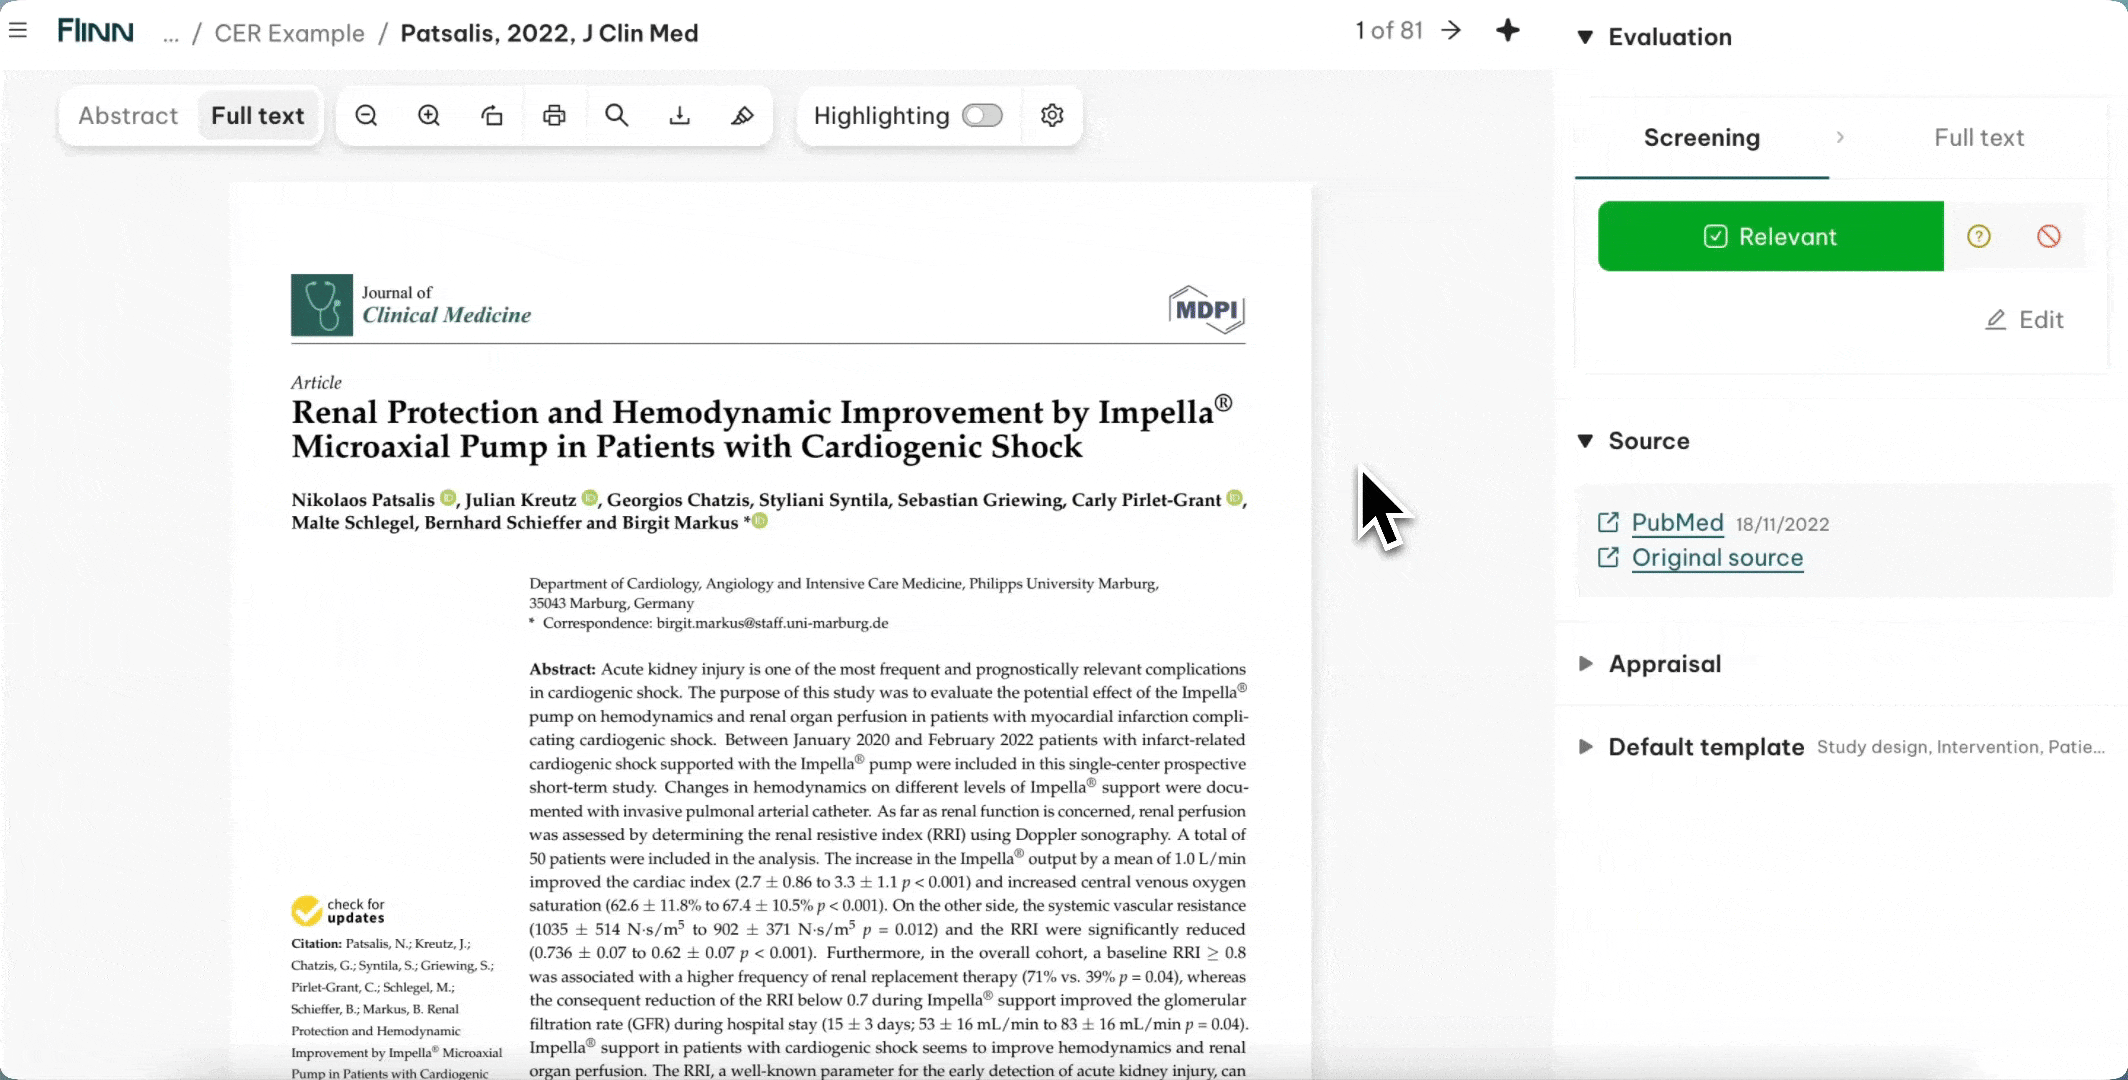Switch to the Abstract tab
Image resolution: width=2128 pixels, height=1080 pixels.
[x=128, y=116]
